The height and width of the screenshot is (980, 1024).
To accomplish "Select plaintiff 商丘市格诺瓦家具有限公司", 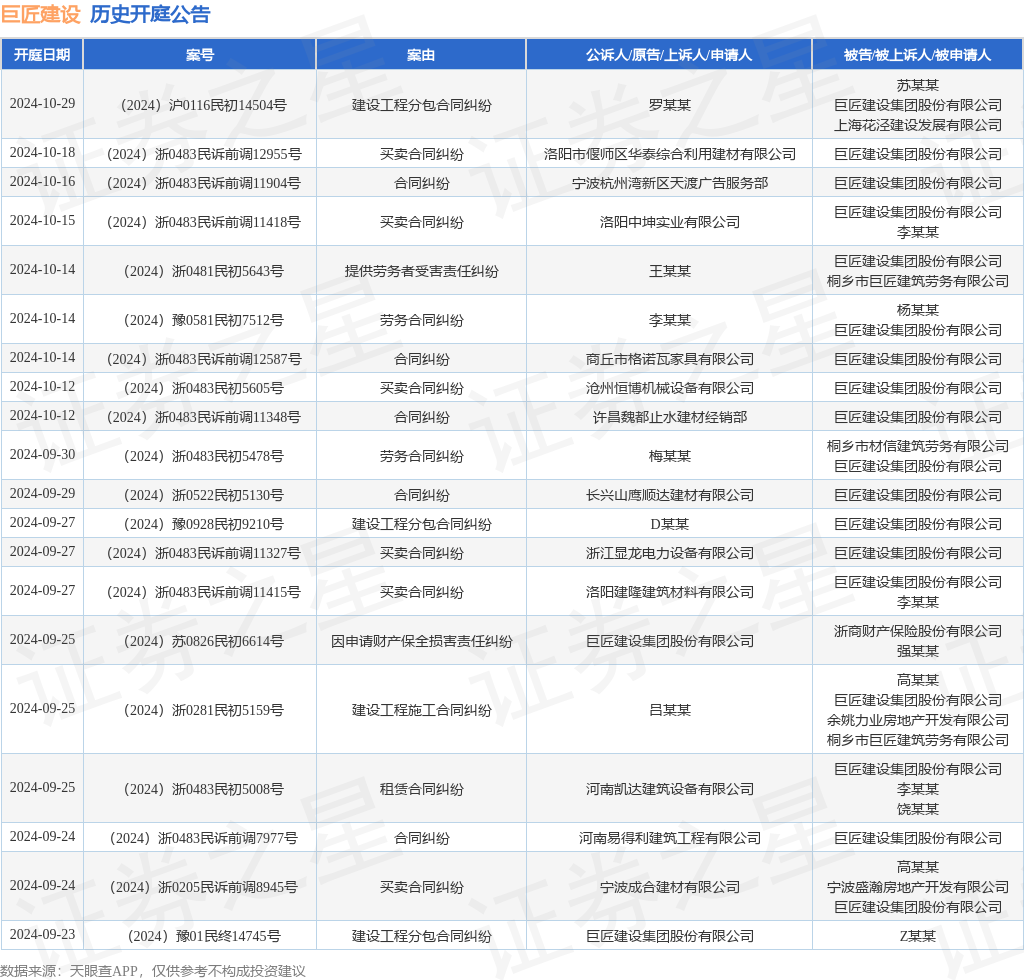I will point(669,360).
